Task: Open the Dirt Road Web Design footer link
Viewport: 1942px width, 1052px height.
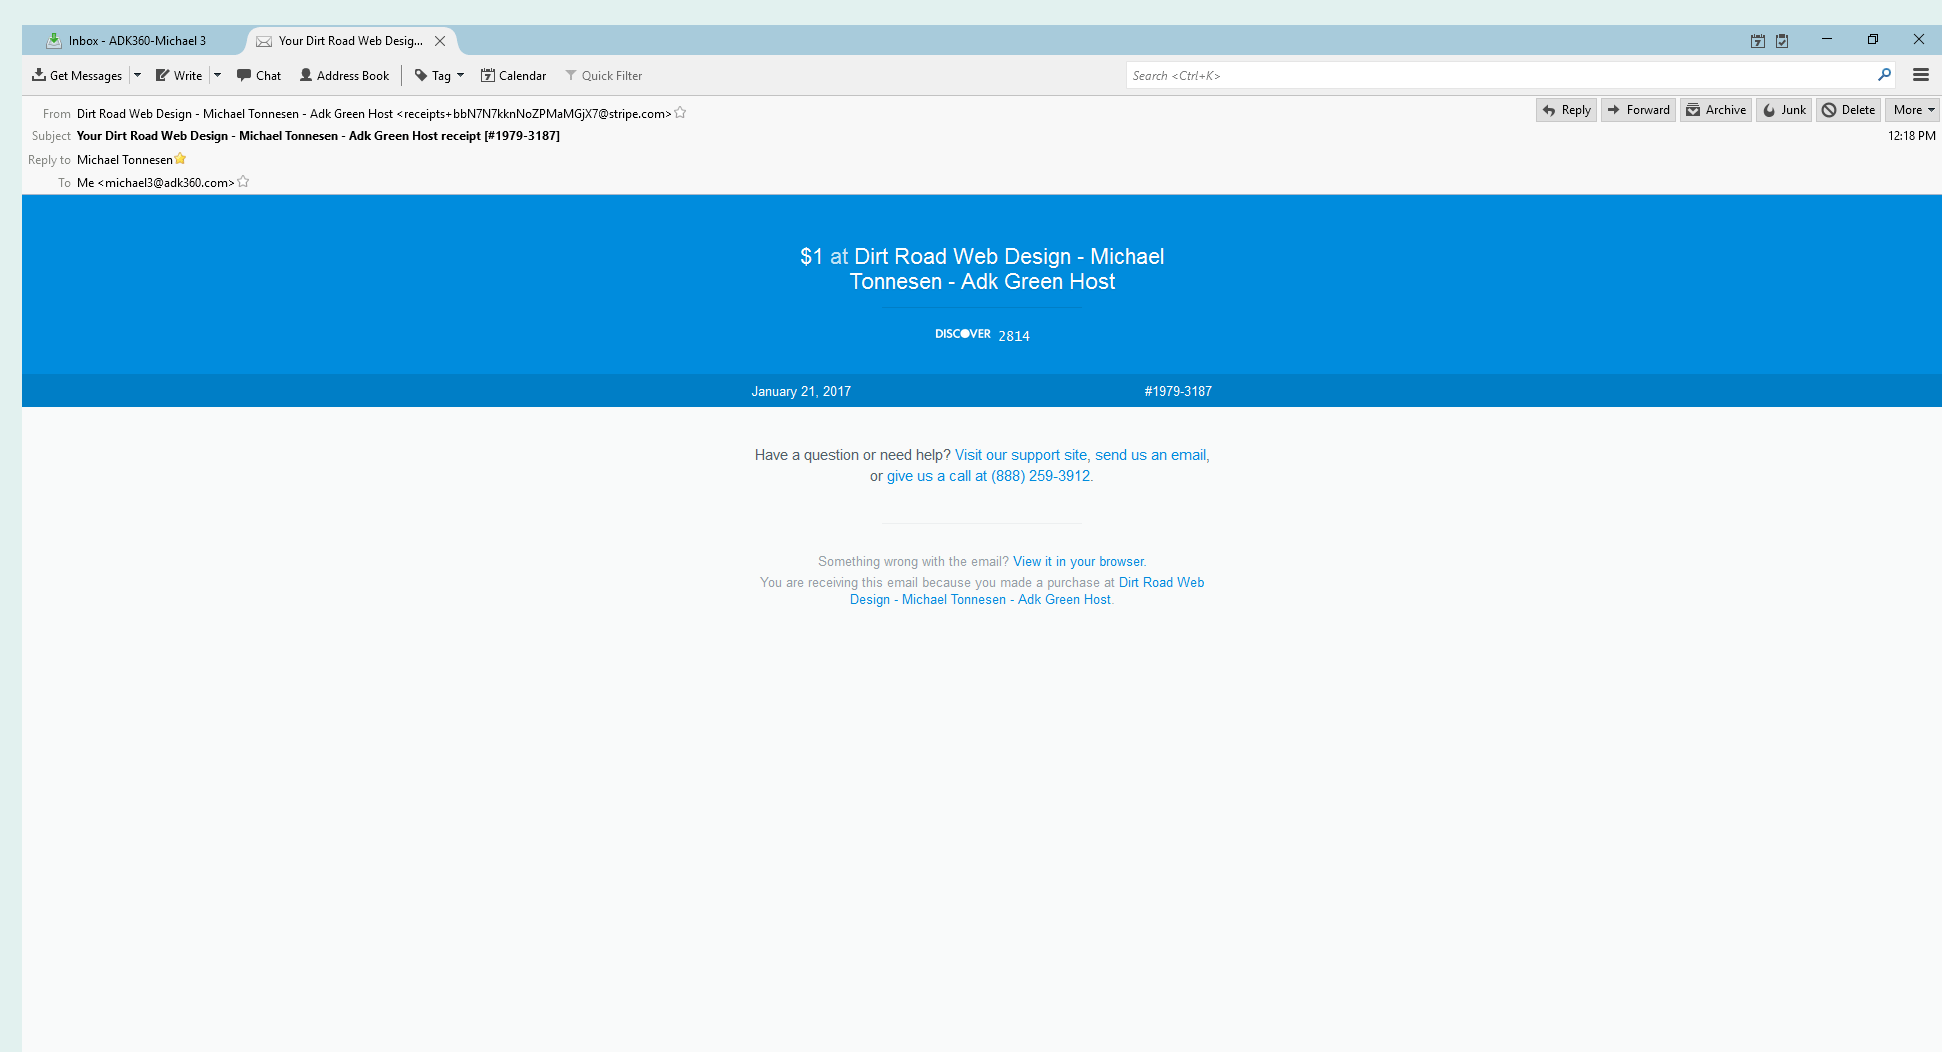Action: pyautogui.click(x=1027, y=591)
